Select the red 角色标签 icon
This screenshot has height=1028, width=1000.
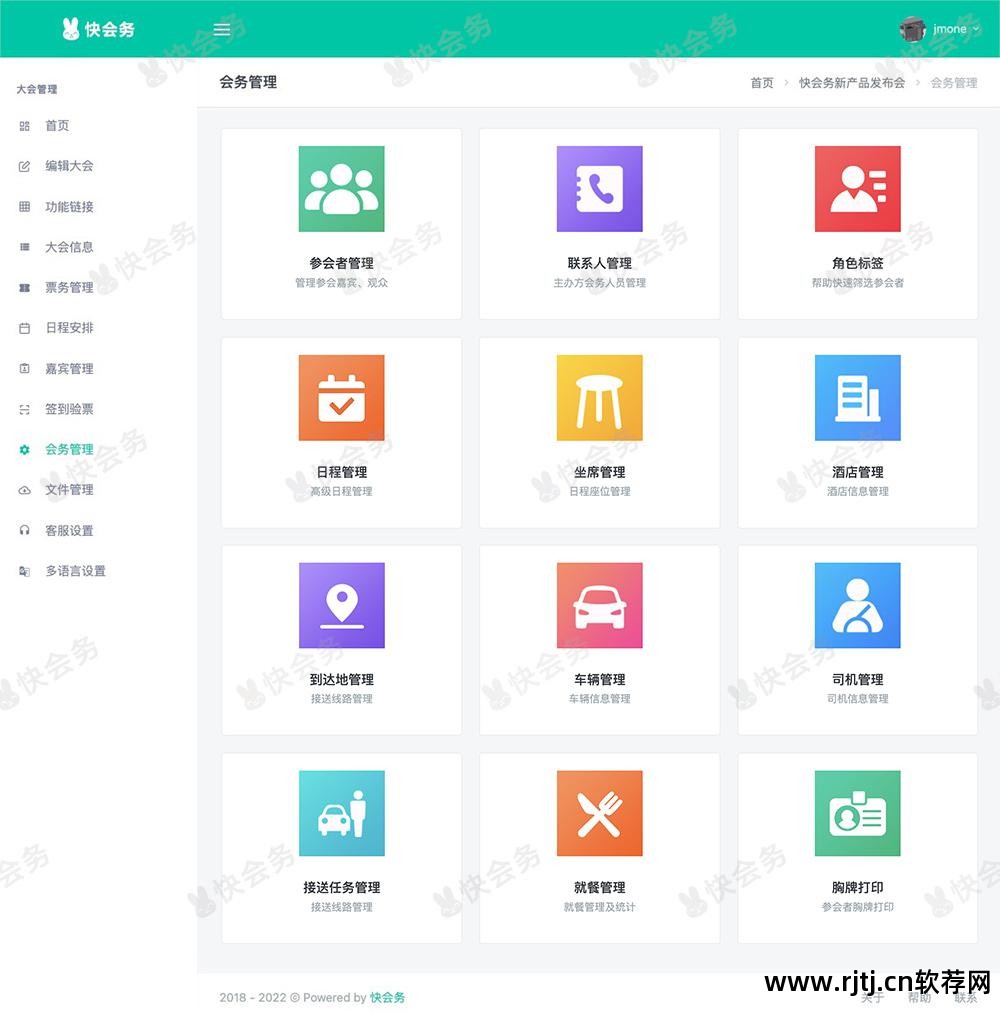[858, 189]
